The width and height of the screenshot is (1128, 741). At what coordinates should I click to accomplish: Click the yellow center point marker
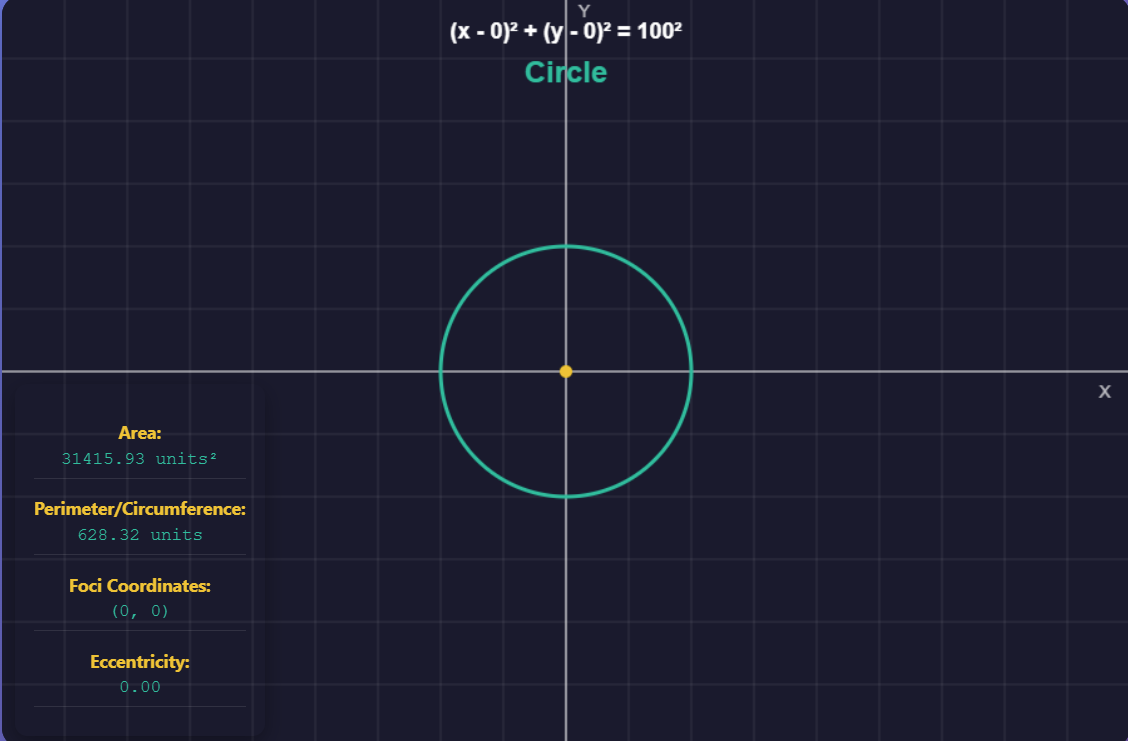point(566,371)
